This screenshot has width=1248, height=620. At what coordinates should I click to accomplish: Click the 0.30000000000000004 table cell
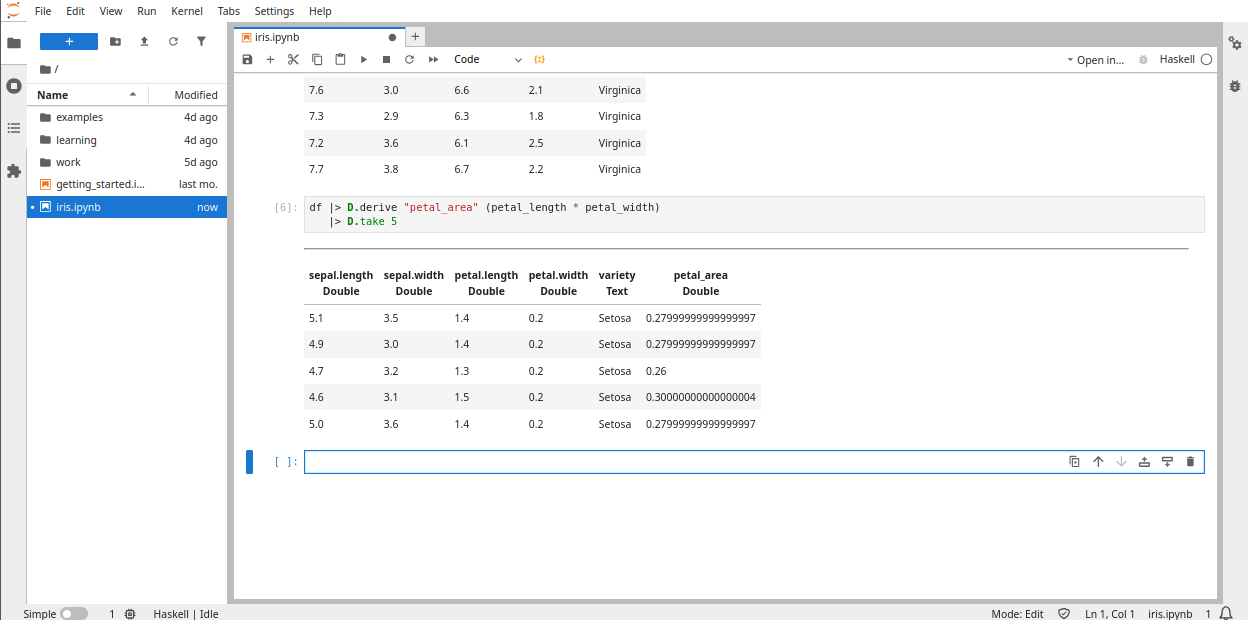(700, 397)
